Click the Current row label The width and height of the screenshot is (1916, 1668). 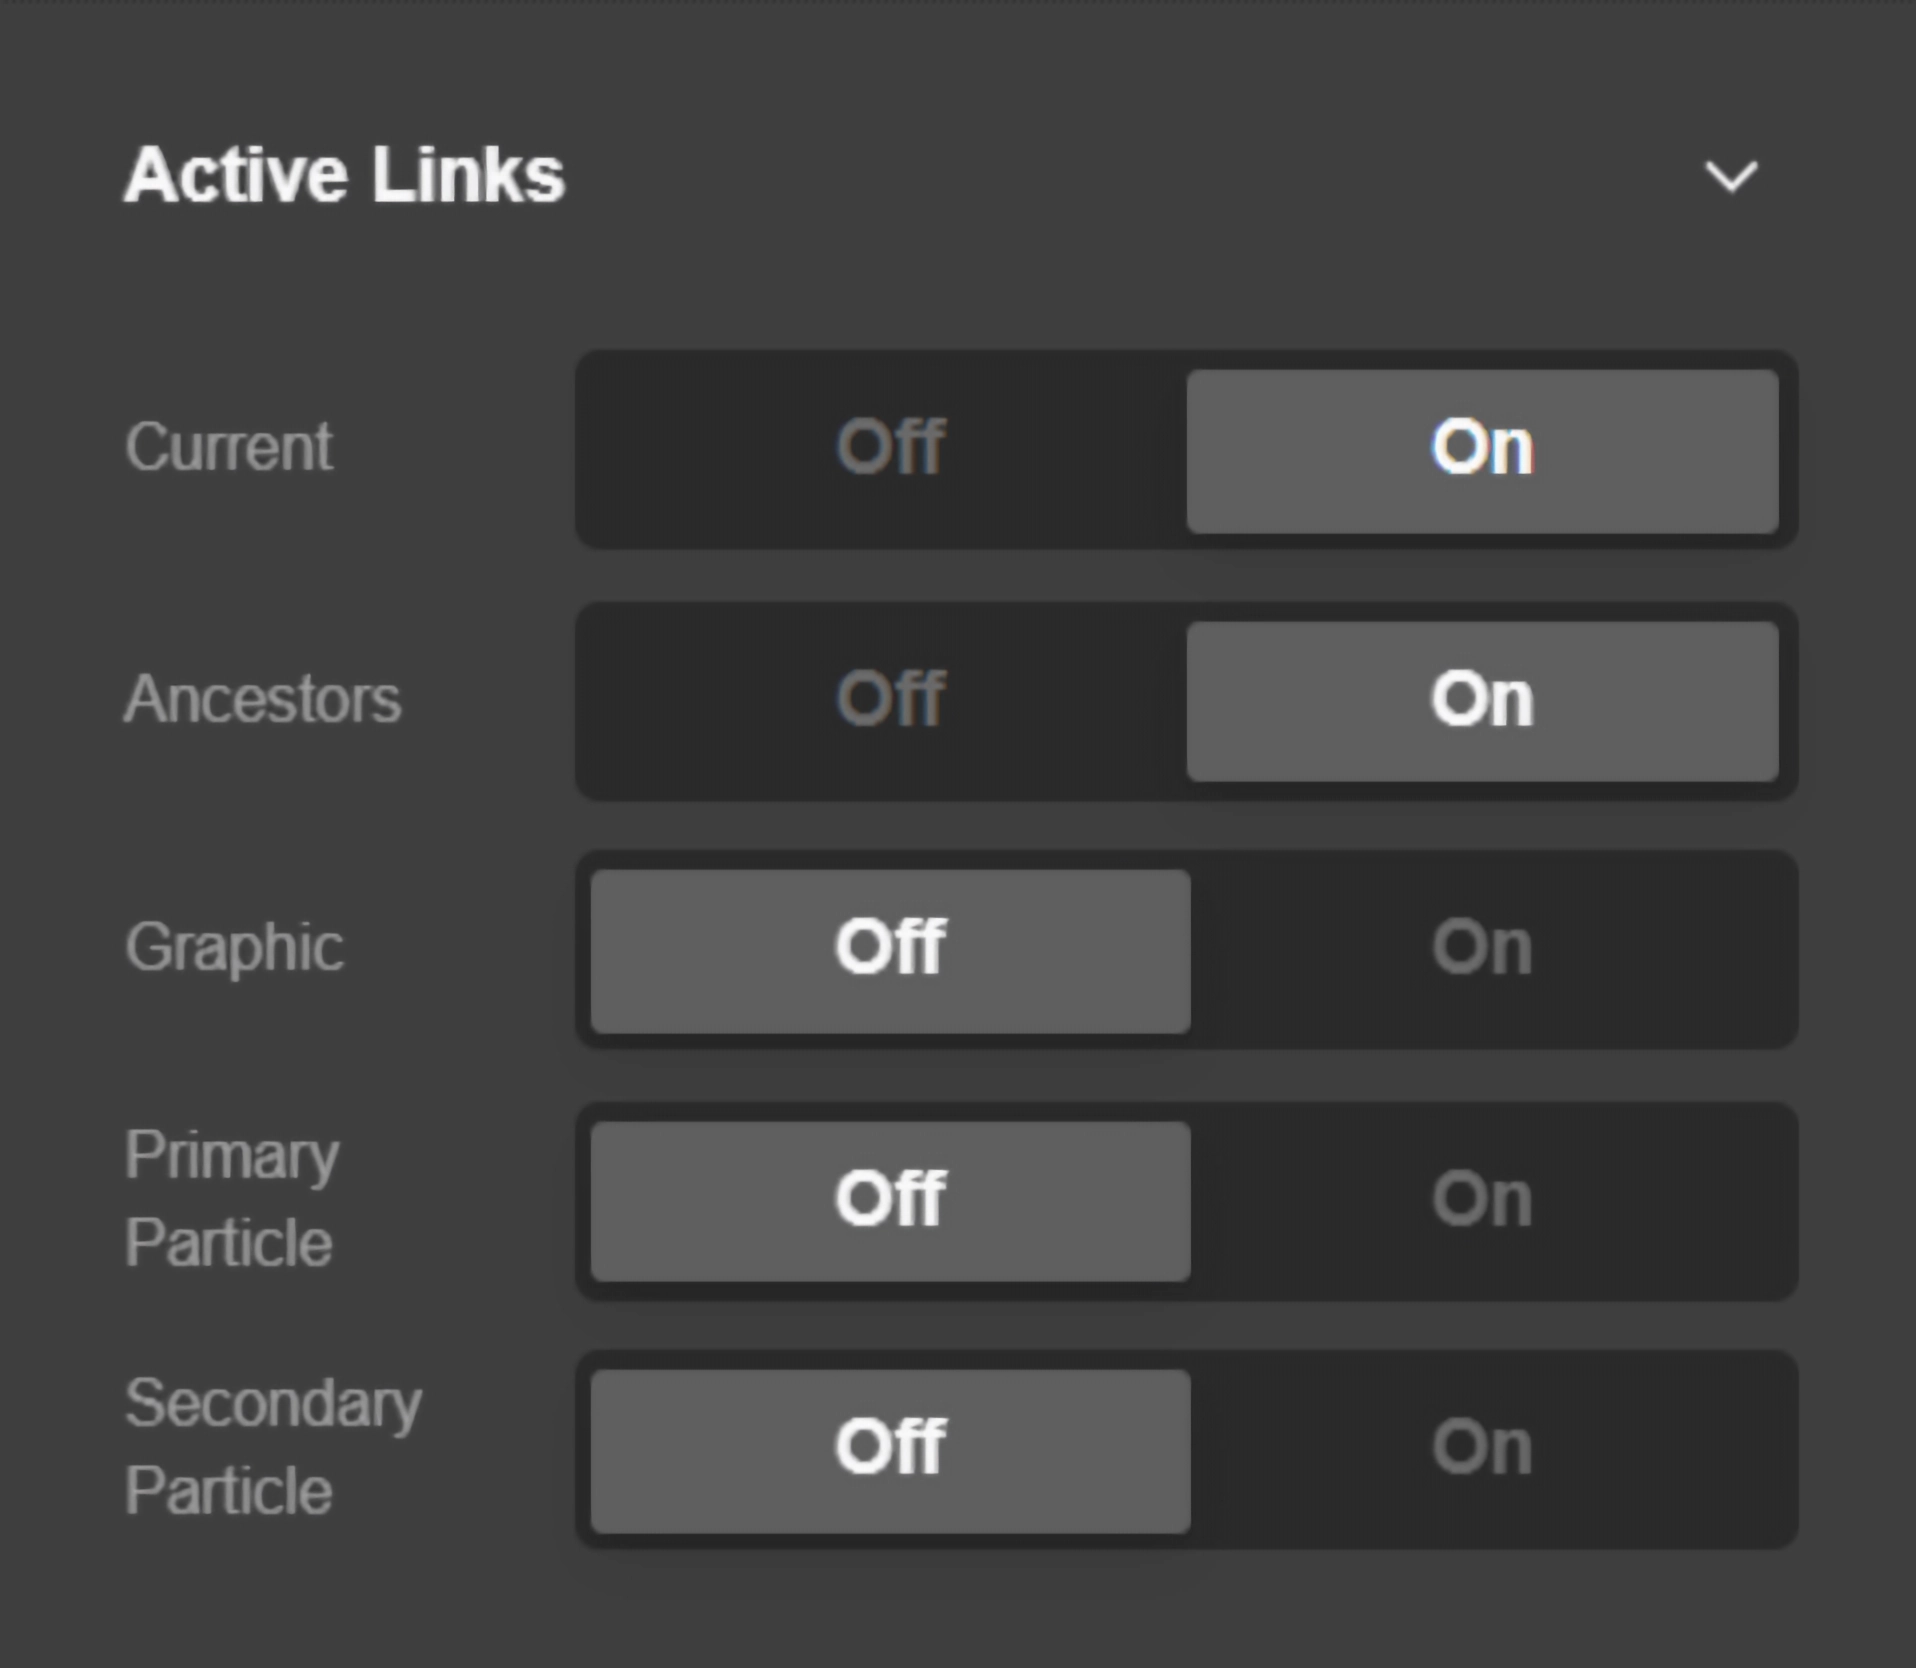click(228, 447)
